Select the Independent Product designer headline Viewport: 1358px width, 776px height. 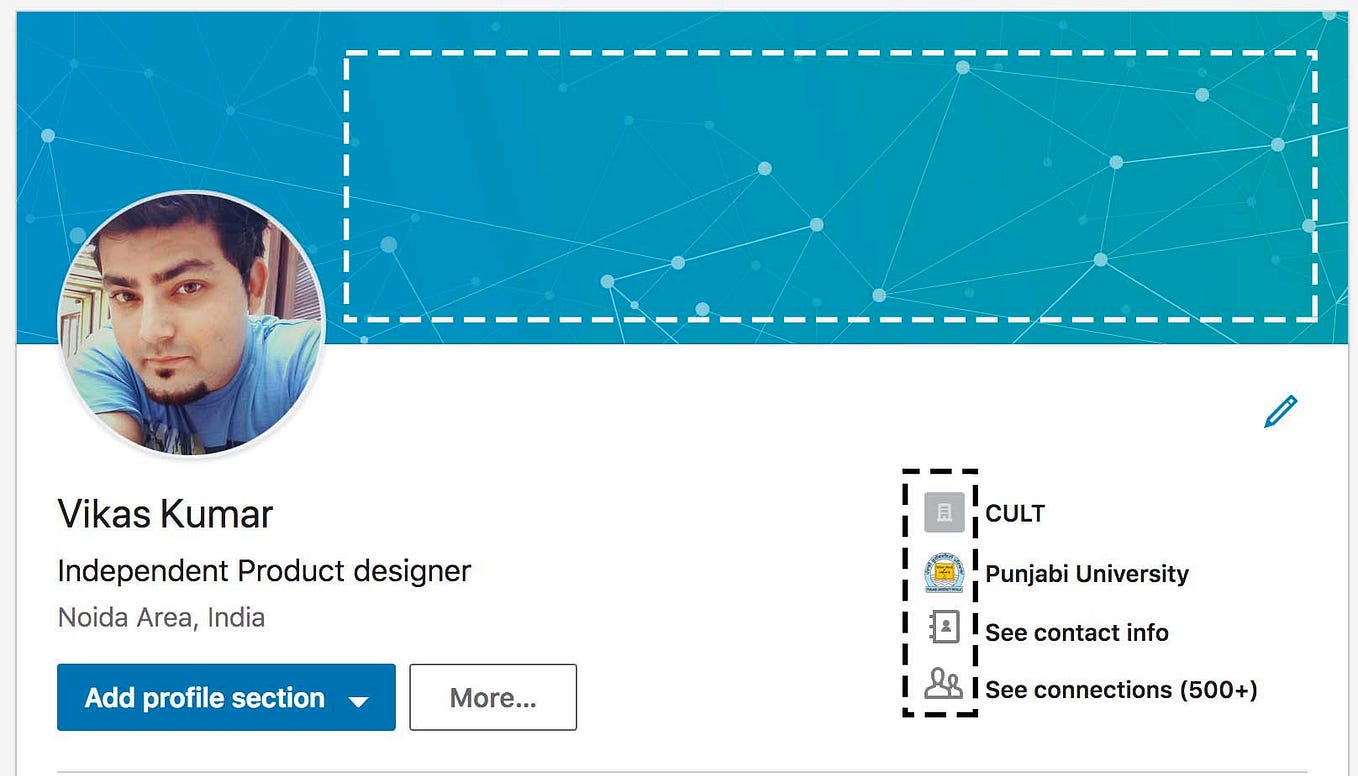(264, 570)
